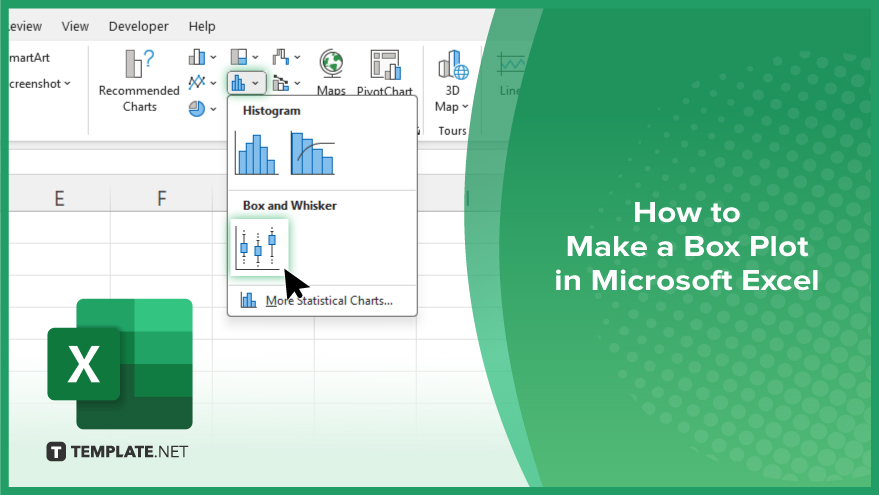The height and width of the screenshot is (495, 879).
Task: Expand the Combo Chart dropdown arrow
Action: pos(297,83)
